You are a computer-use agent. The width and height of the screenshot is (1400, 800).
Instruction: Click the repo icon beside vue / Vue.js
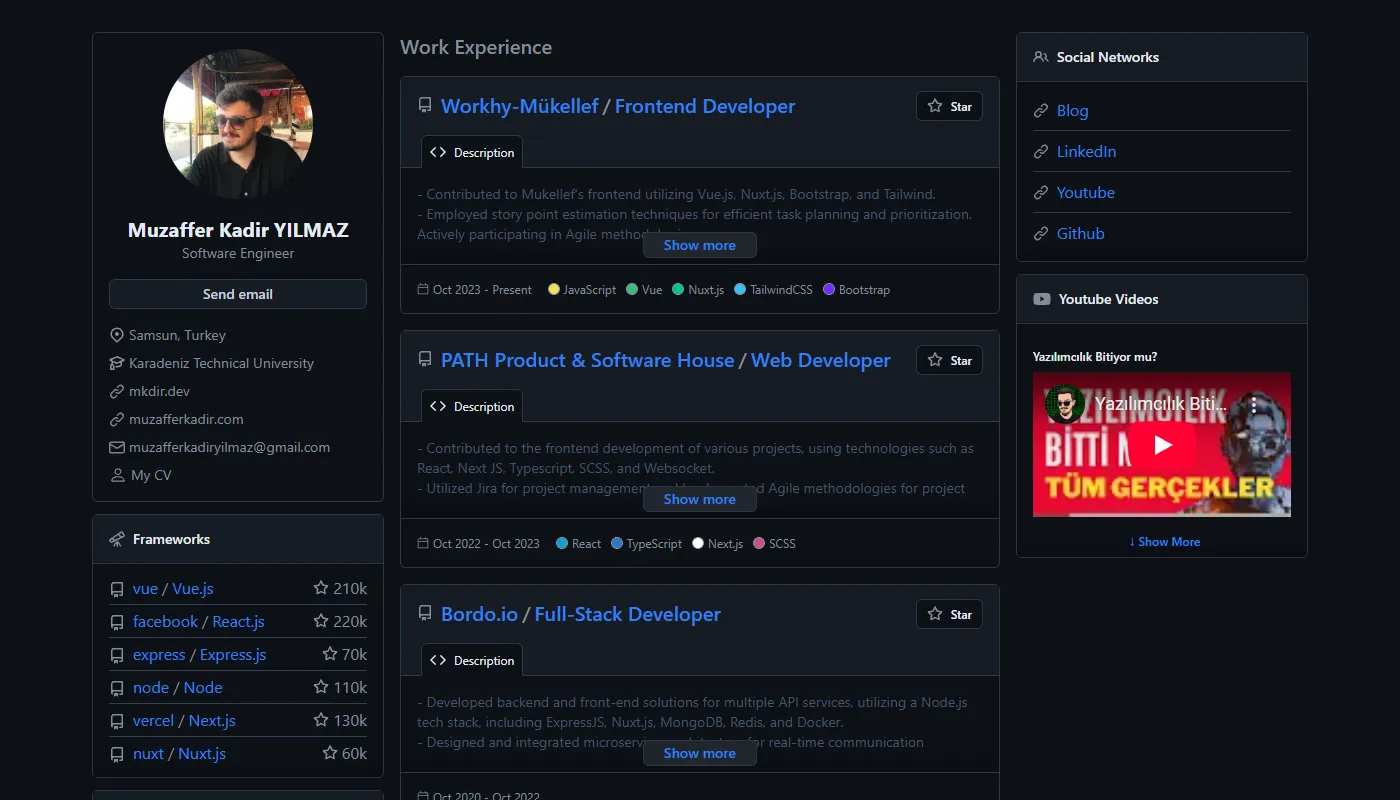pos(117,590)
